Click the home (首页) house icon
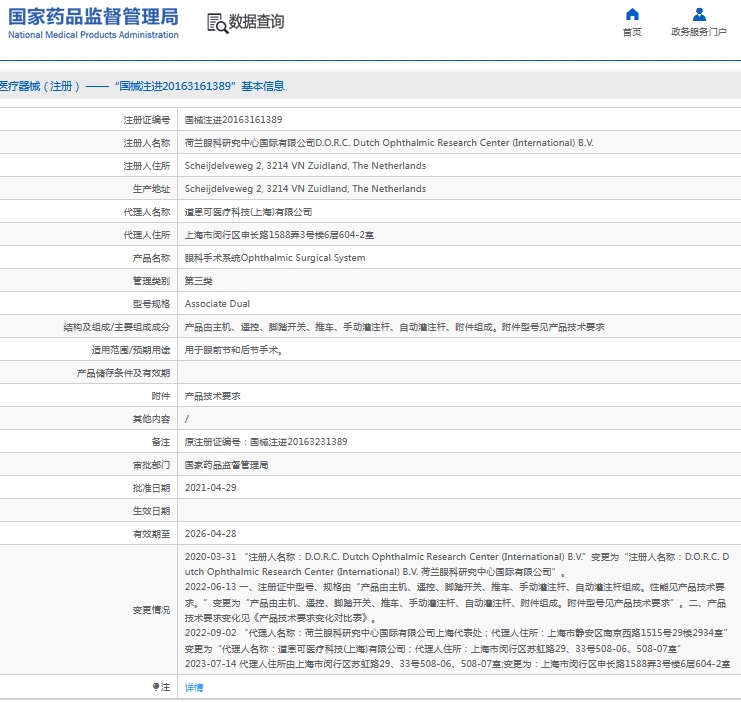 pyautogui.click(x=632, y=15)
